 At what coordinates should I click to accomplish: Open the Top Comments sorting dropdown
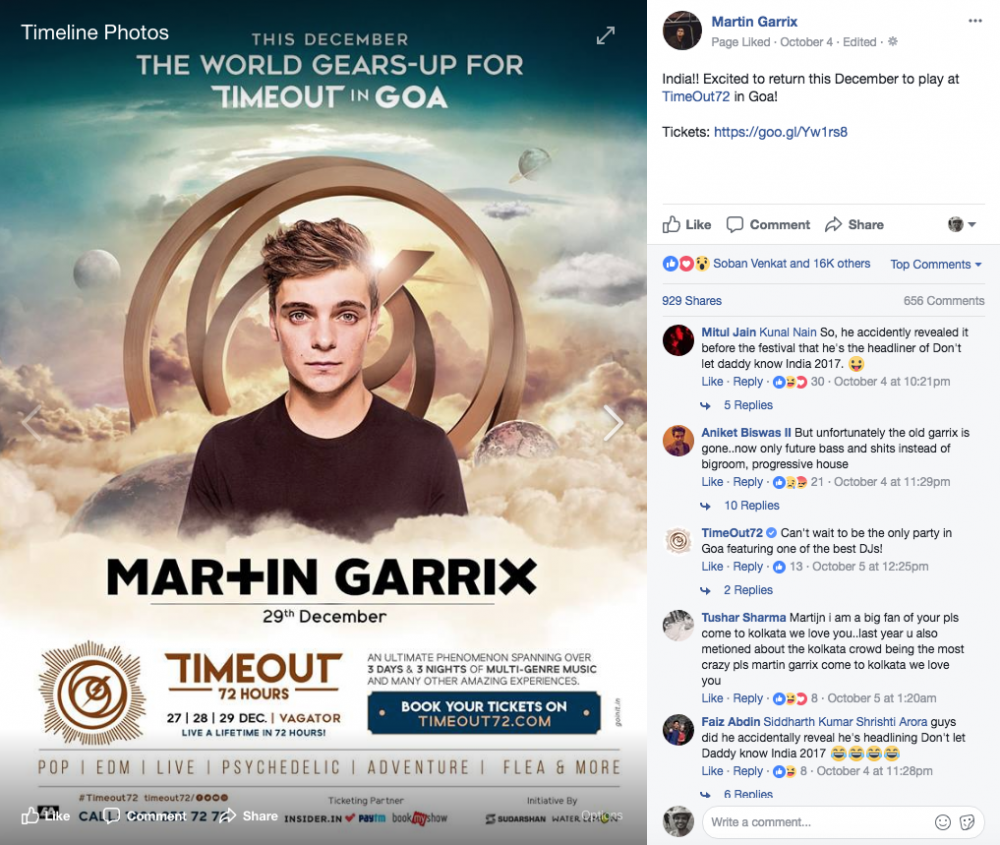[x=936, y=264]
